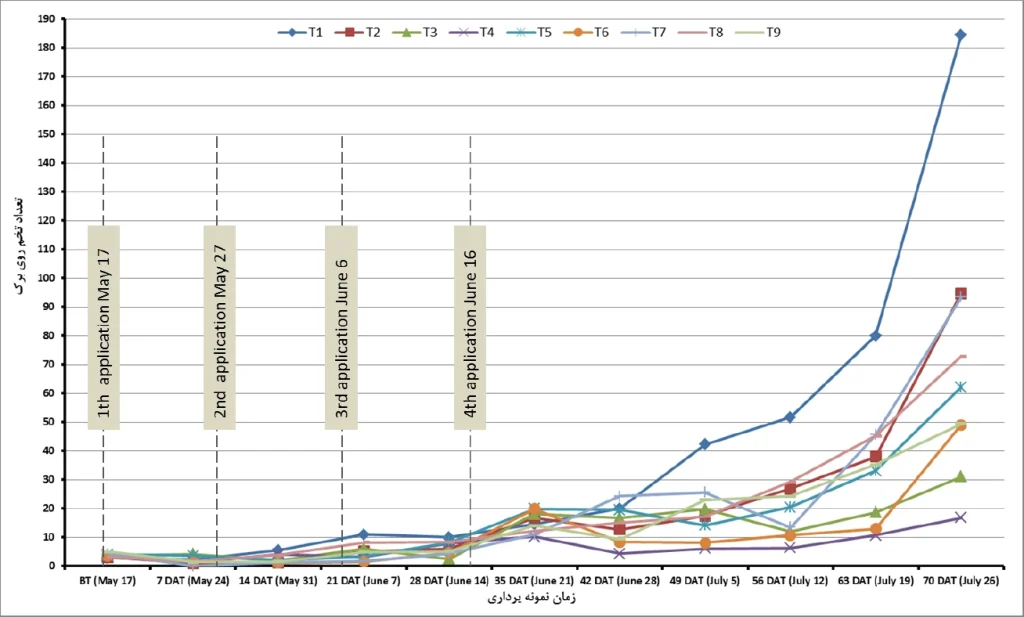Viewport: 1024px width, 617px height.
Task: Select the T3 legend label
Action: (x=430, y=32)
